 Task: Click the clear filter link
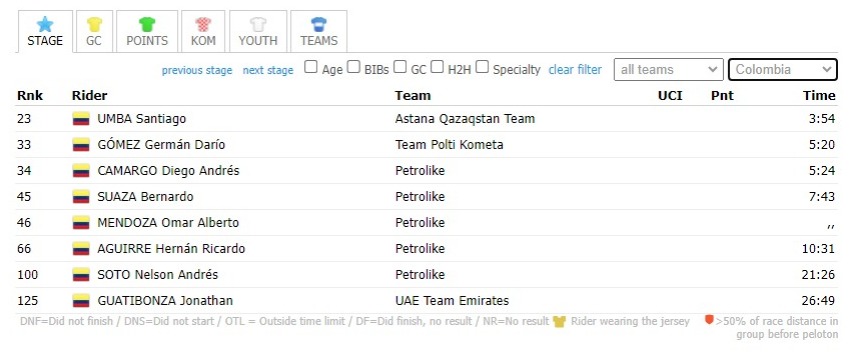tap(575, 70)
